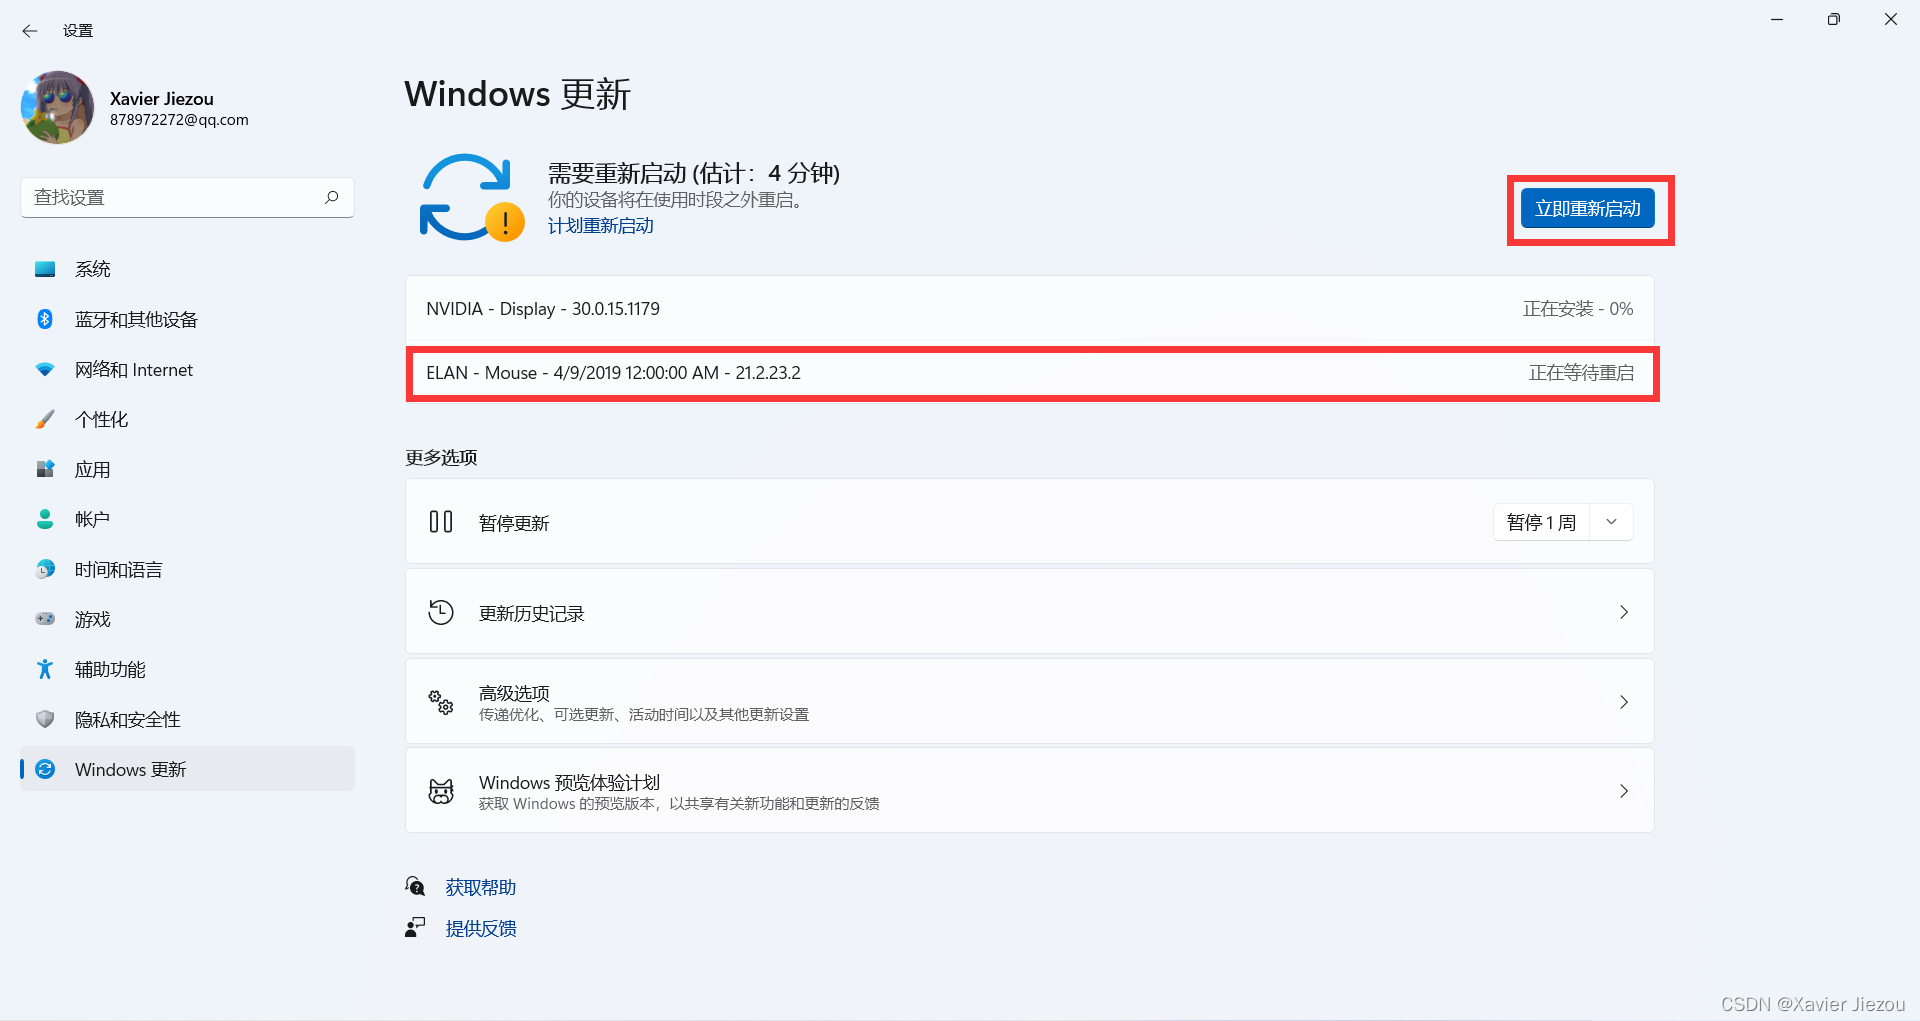Viewport: 1920px width, 1021px height.
Task: Click the 更多选项 section label
Action: 441,457
